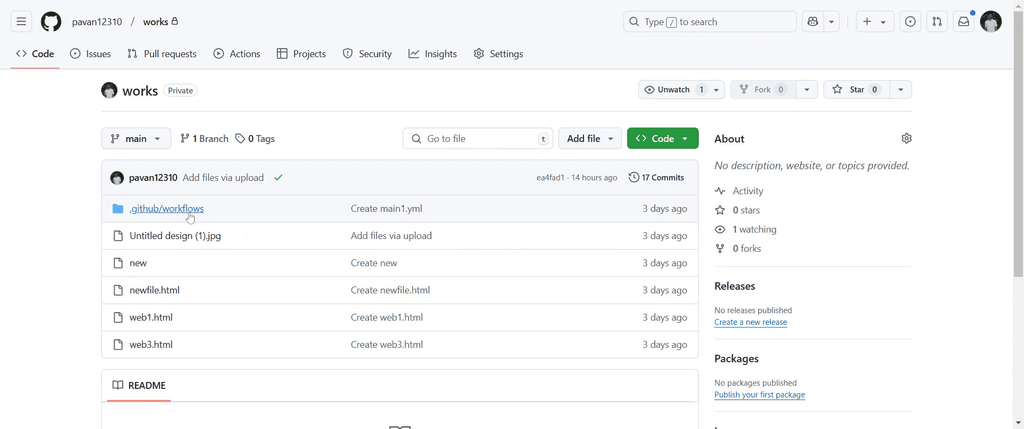Open Create web1.html commit message
Screen dimensions: 1024x429
(x=387, y=317)
